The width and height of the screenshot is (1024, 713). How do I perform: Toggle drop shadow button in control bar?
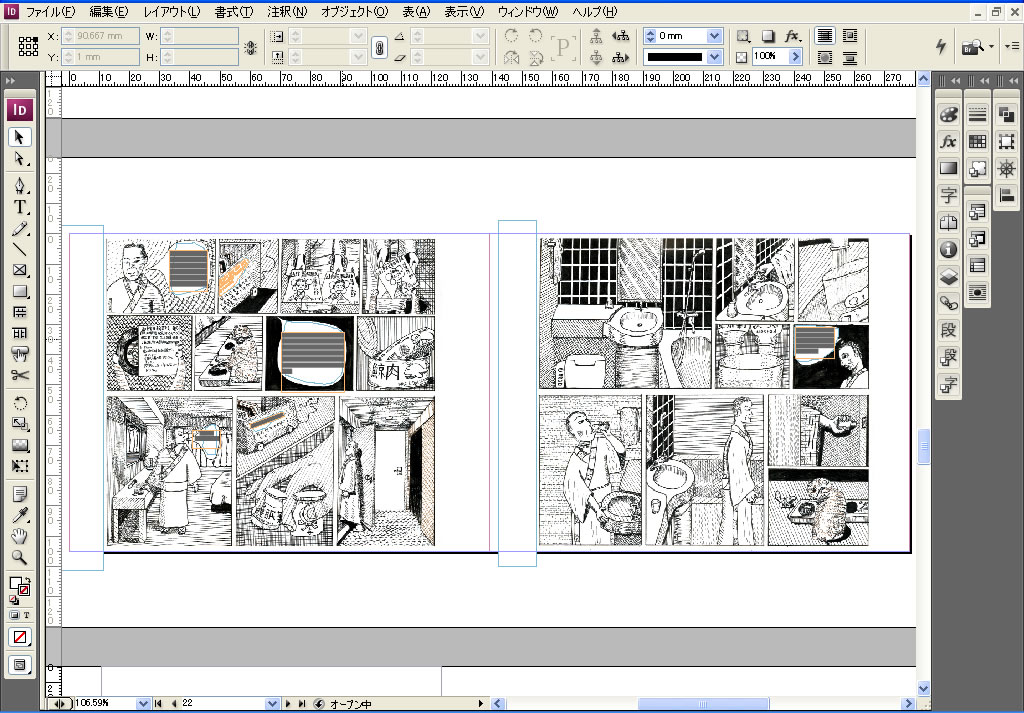point(768,37)
